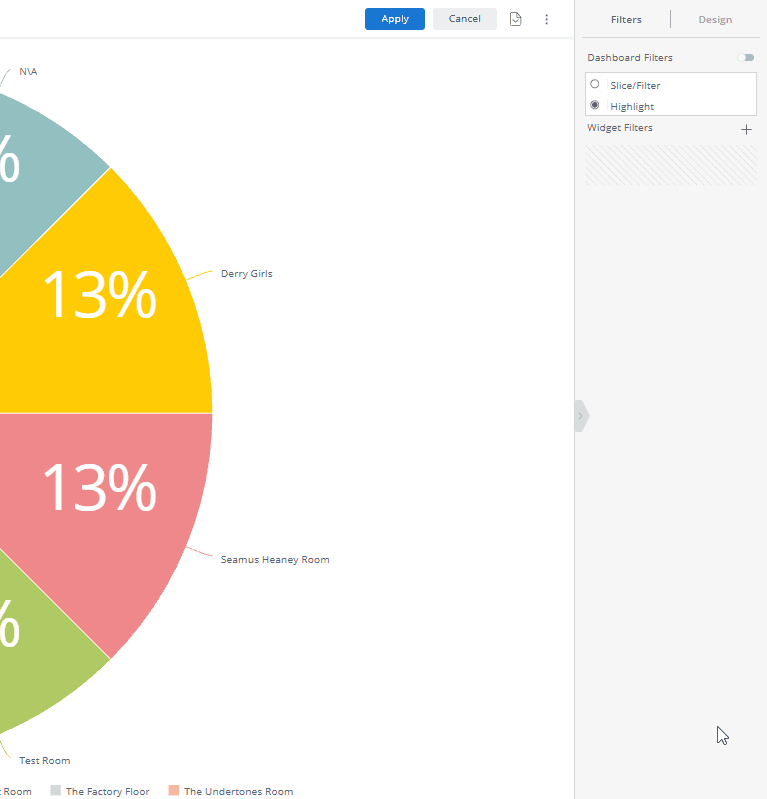The height and width of the screenshot is (799, 767).
Task: Add a widget filter with plus icon
Action: (746, 129)
